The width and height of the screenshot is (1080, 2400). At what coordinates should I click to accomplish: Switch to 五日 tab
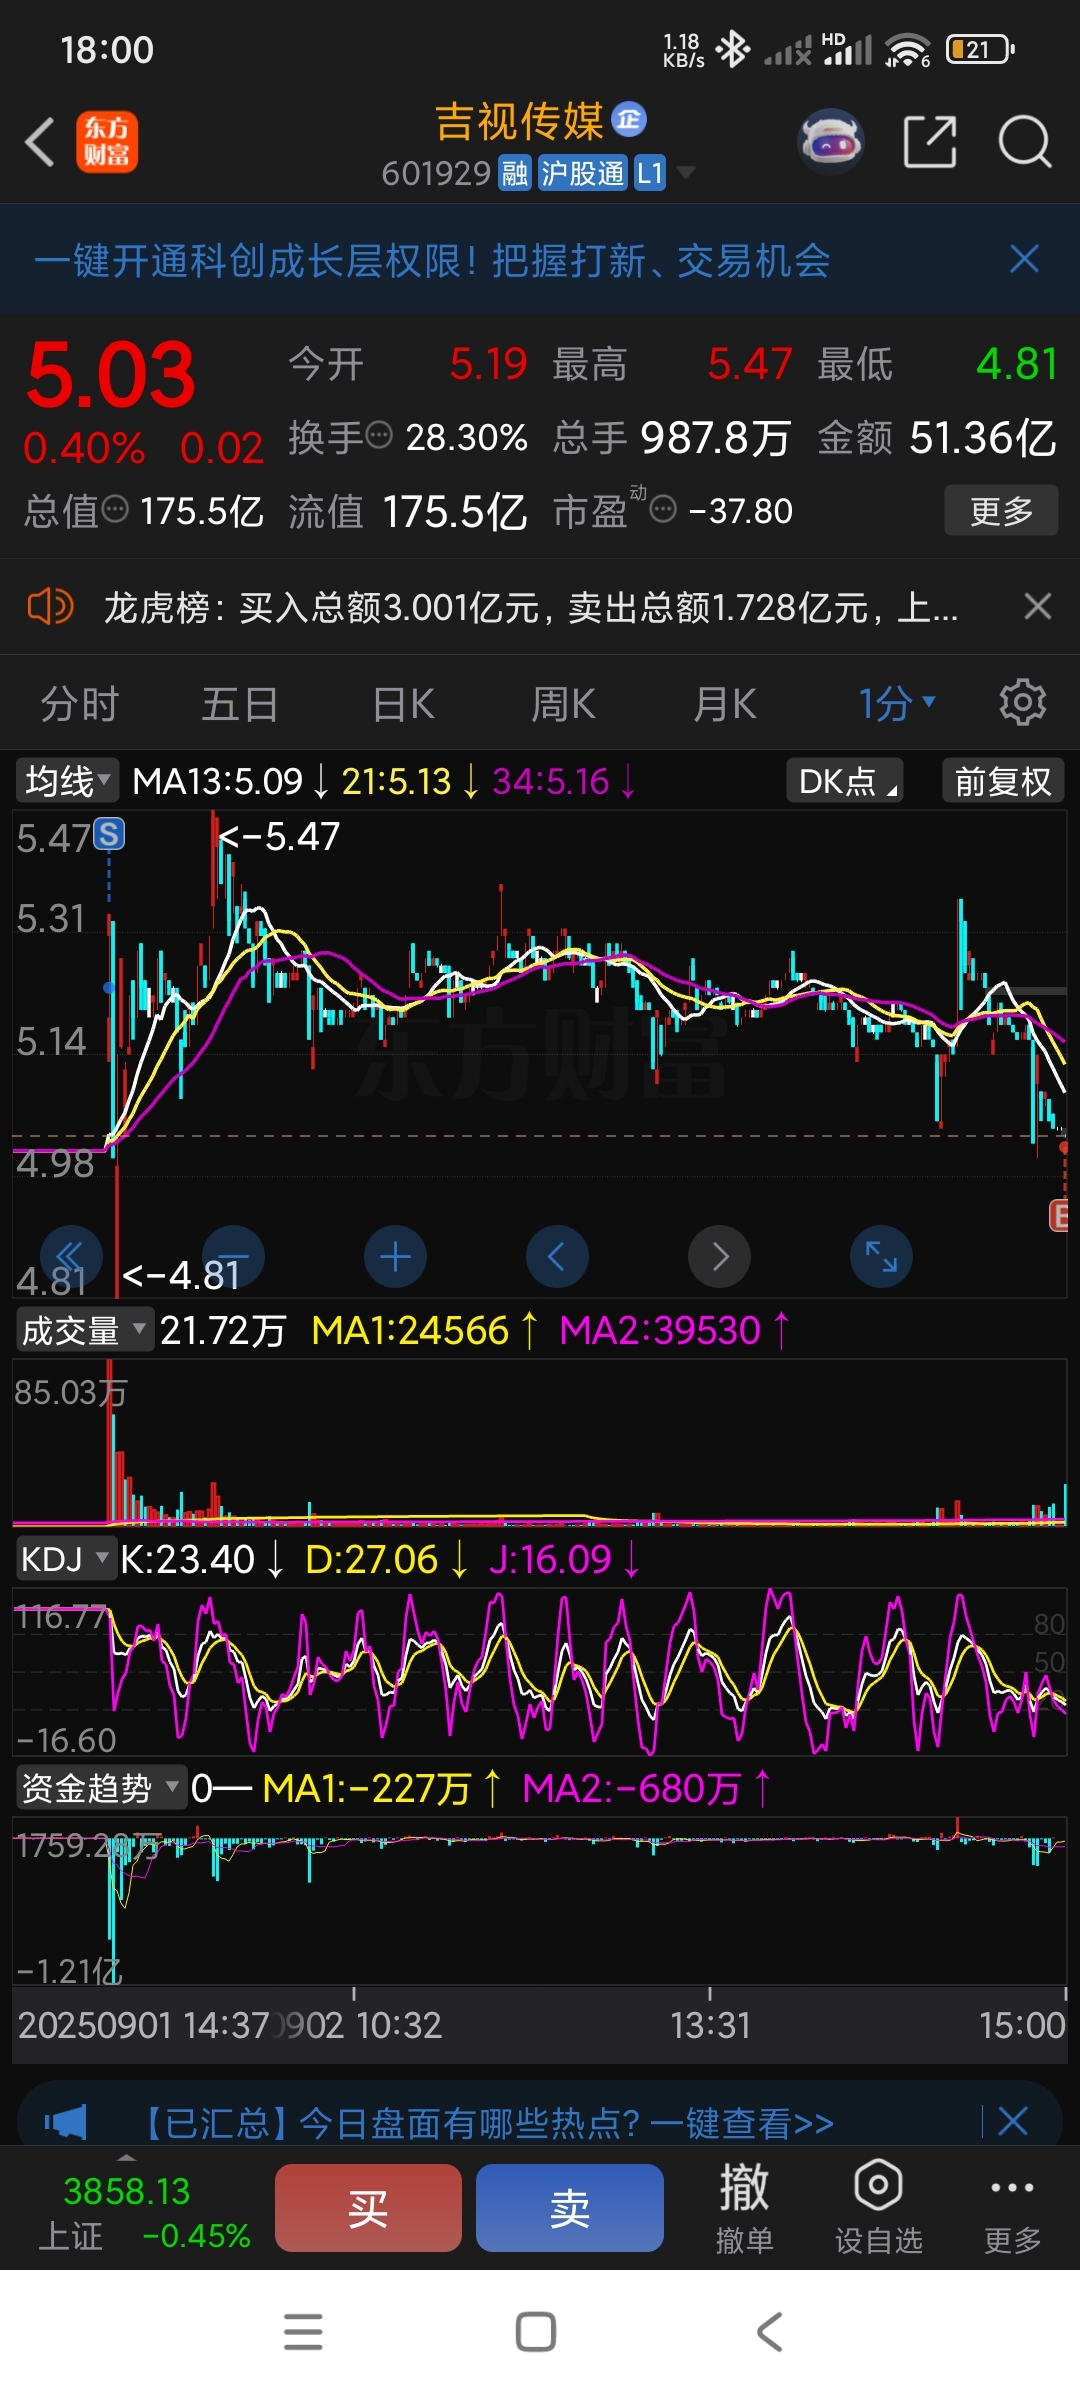pos(240,703)
